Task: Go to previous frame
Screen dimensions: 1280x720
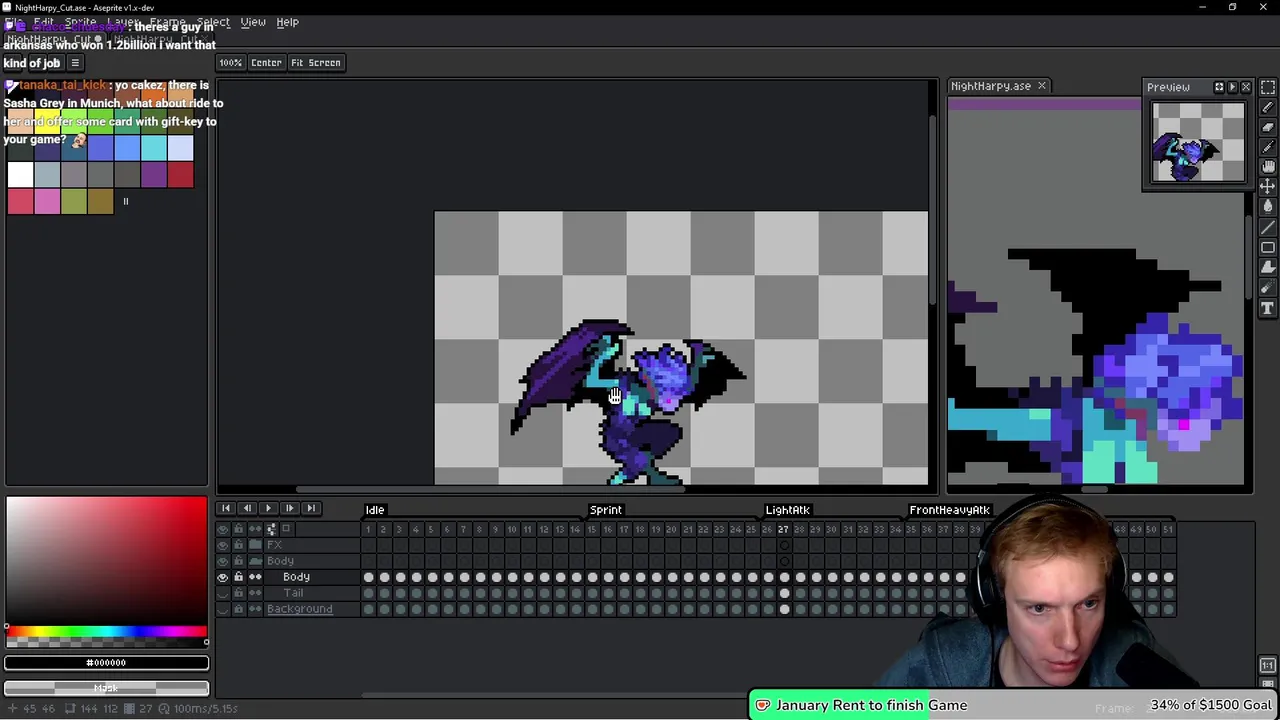Action: coord(247,509)
